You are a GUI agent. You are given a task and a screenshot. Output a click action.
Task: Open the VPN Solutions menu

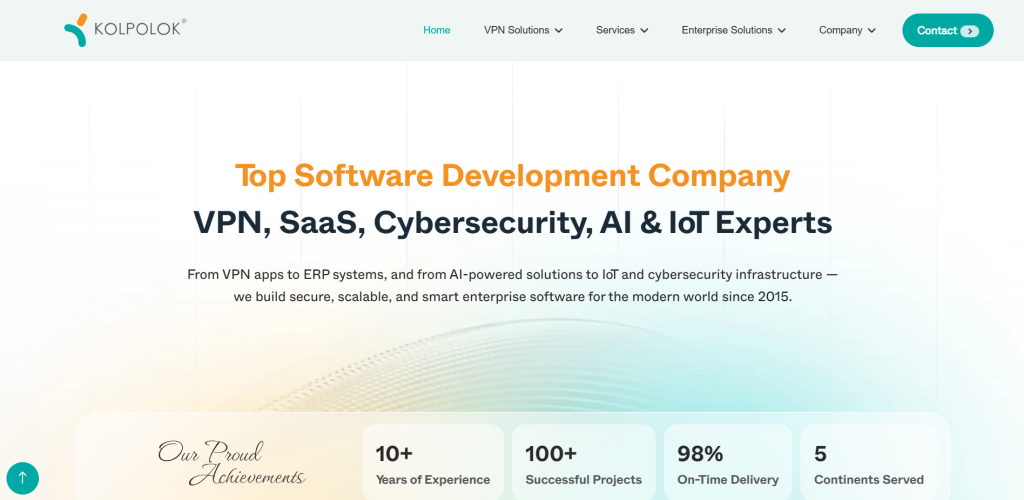(516, 30)
